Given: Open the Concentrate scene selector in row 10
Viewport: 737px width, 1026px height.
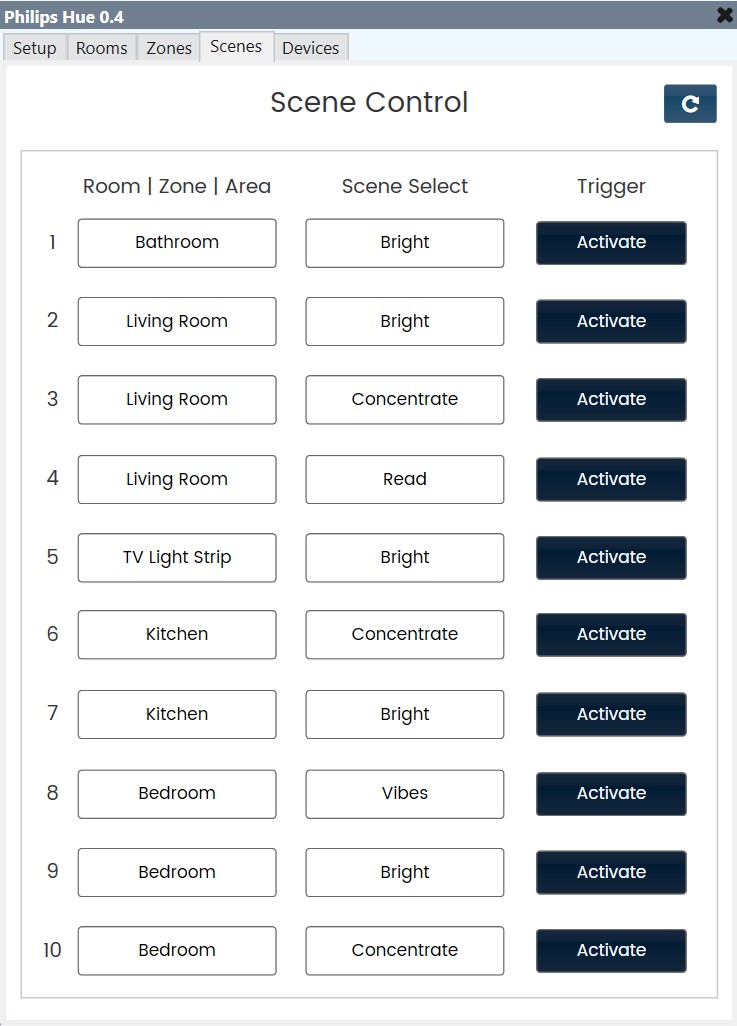Looking at the screenshot, I should point(404,950).
